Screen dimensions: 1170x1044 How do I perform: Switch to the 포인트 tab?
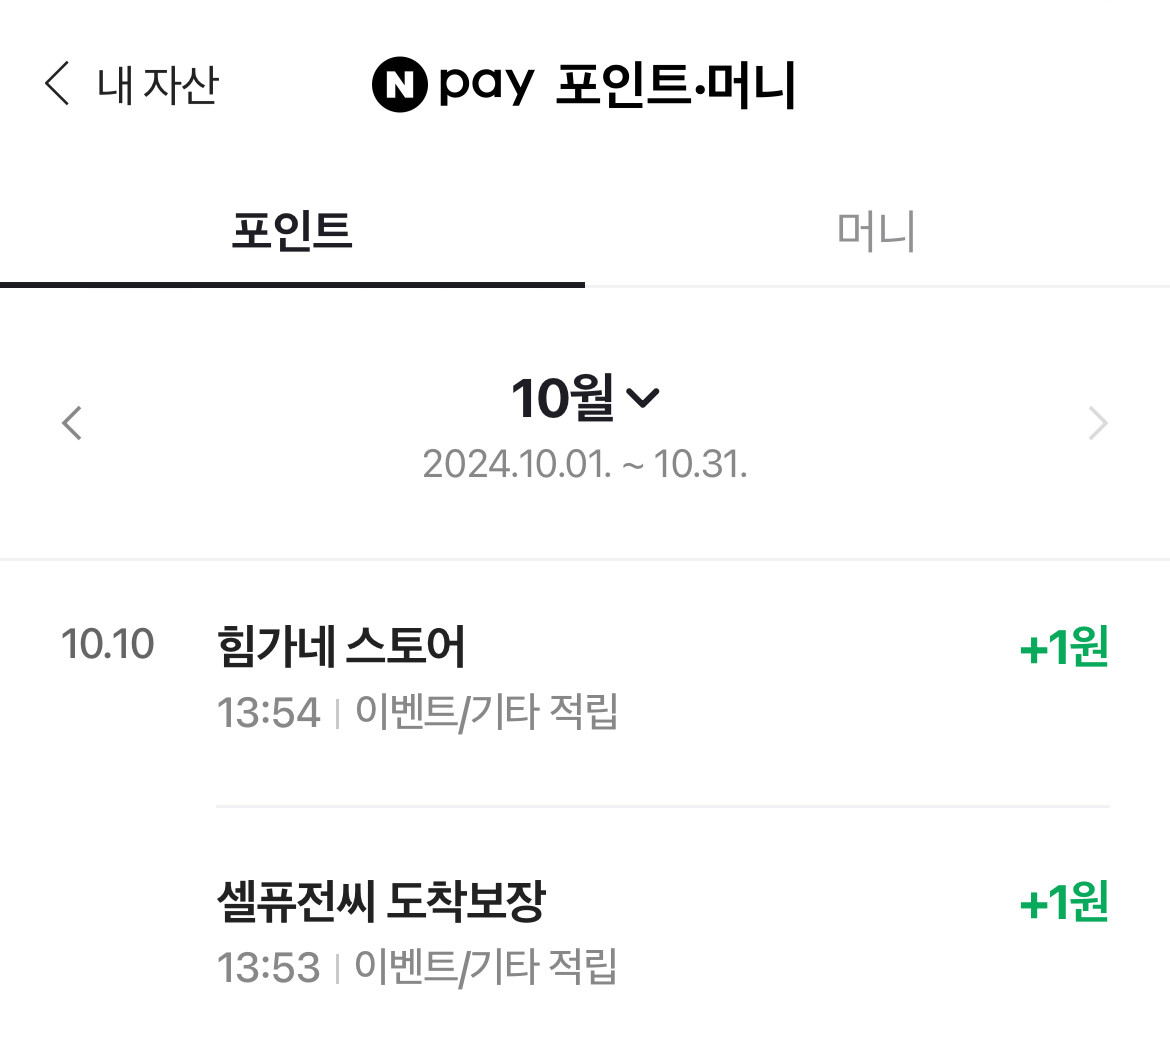coord(292,231)
